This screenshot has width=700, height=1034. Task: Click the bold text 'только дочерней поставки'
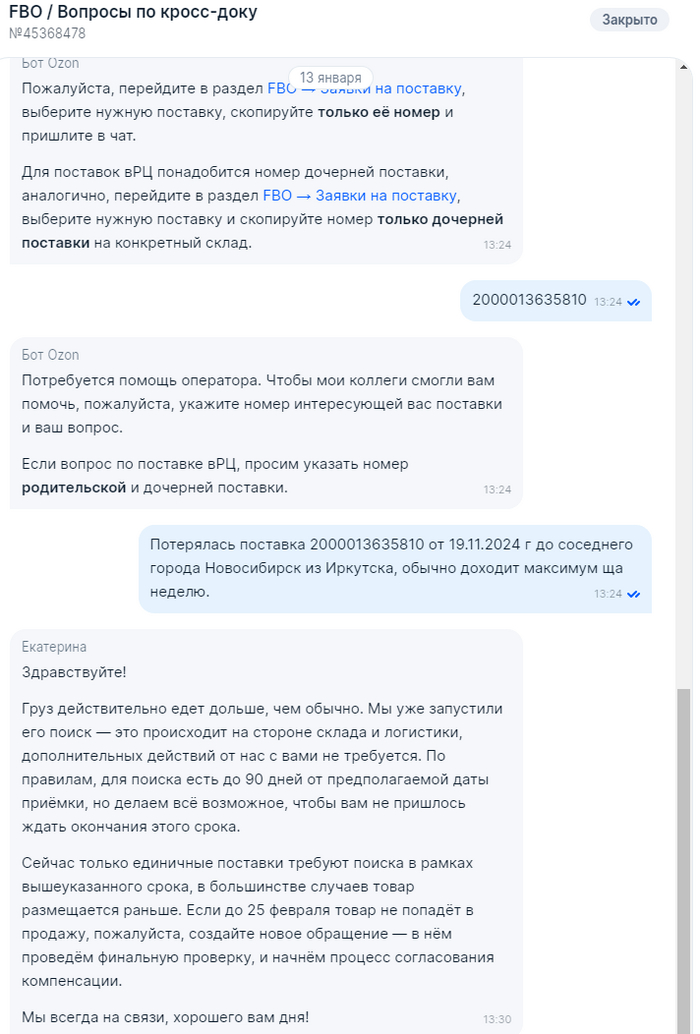(262, 231)
